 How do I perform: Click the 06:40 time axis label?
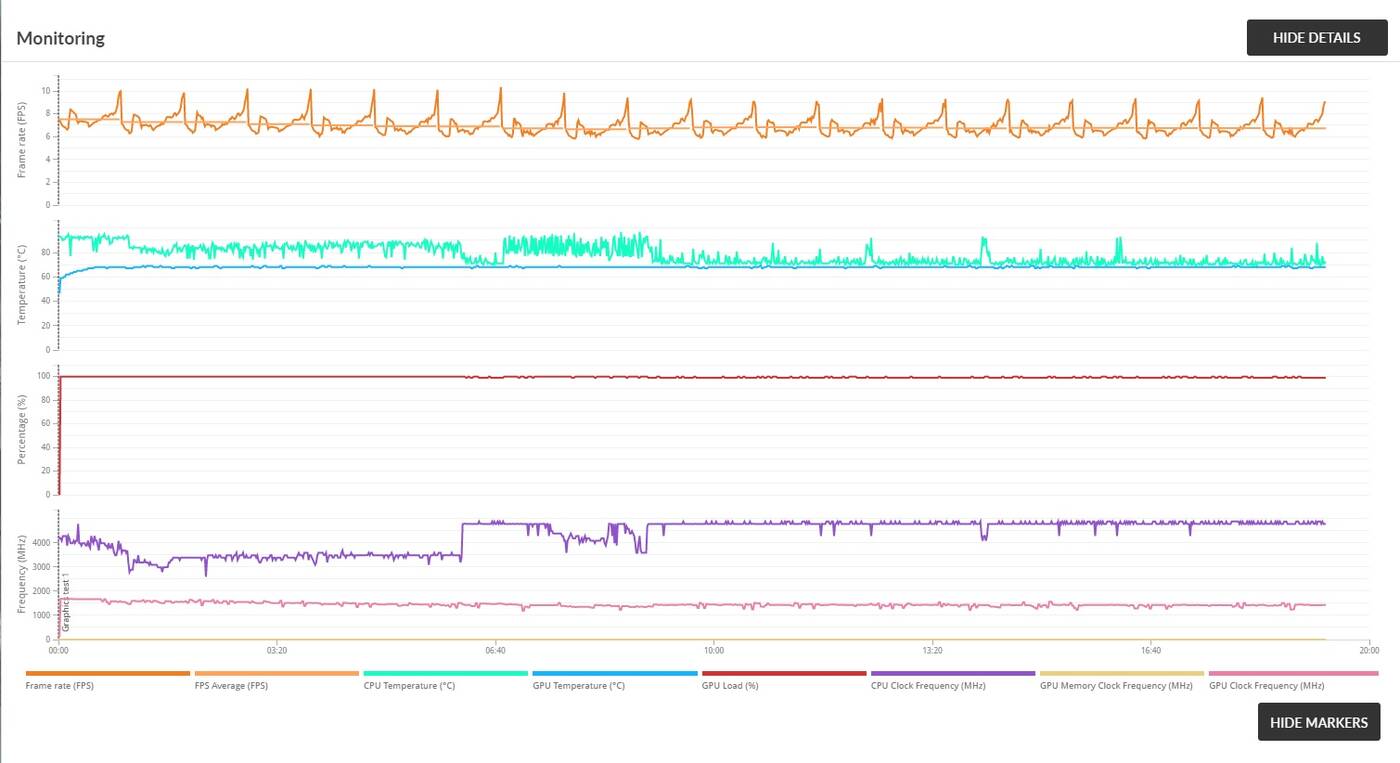[494, 651]
